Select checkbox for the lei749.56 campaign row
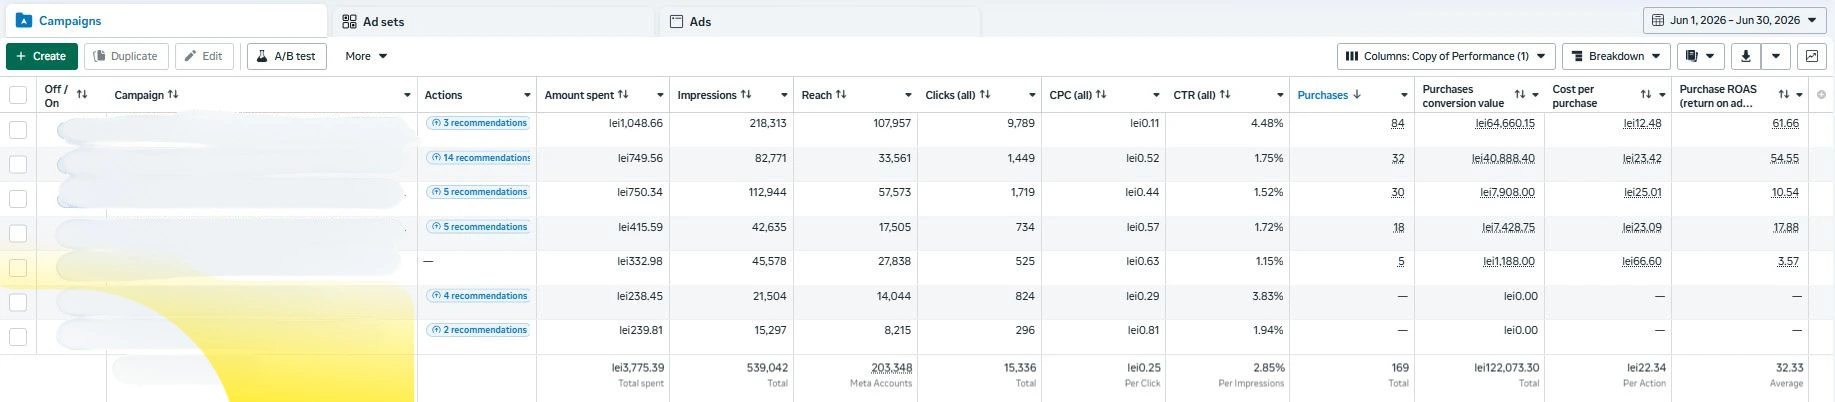 pyautogui.click(x=18, y=164)
